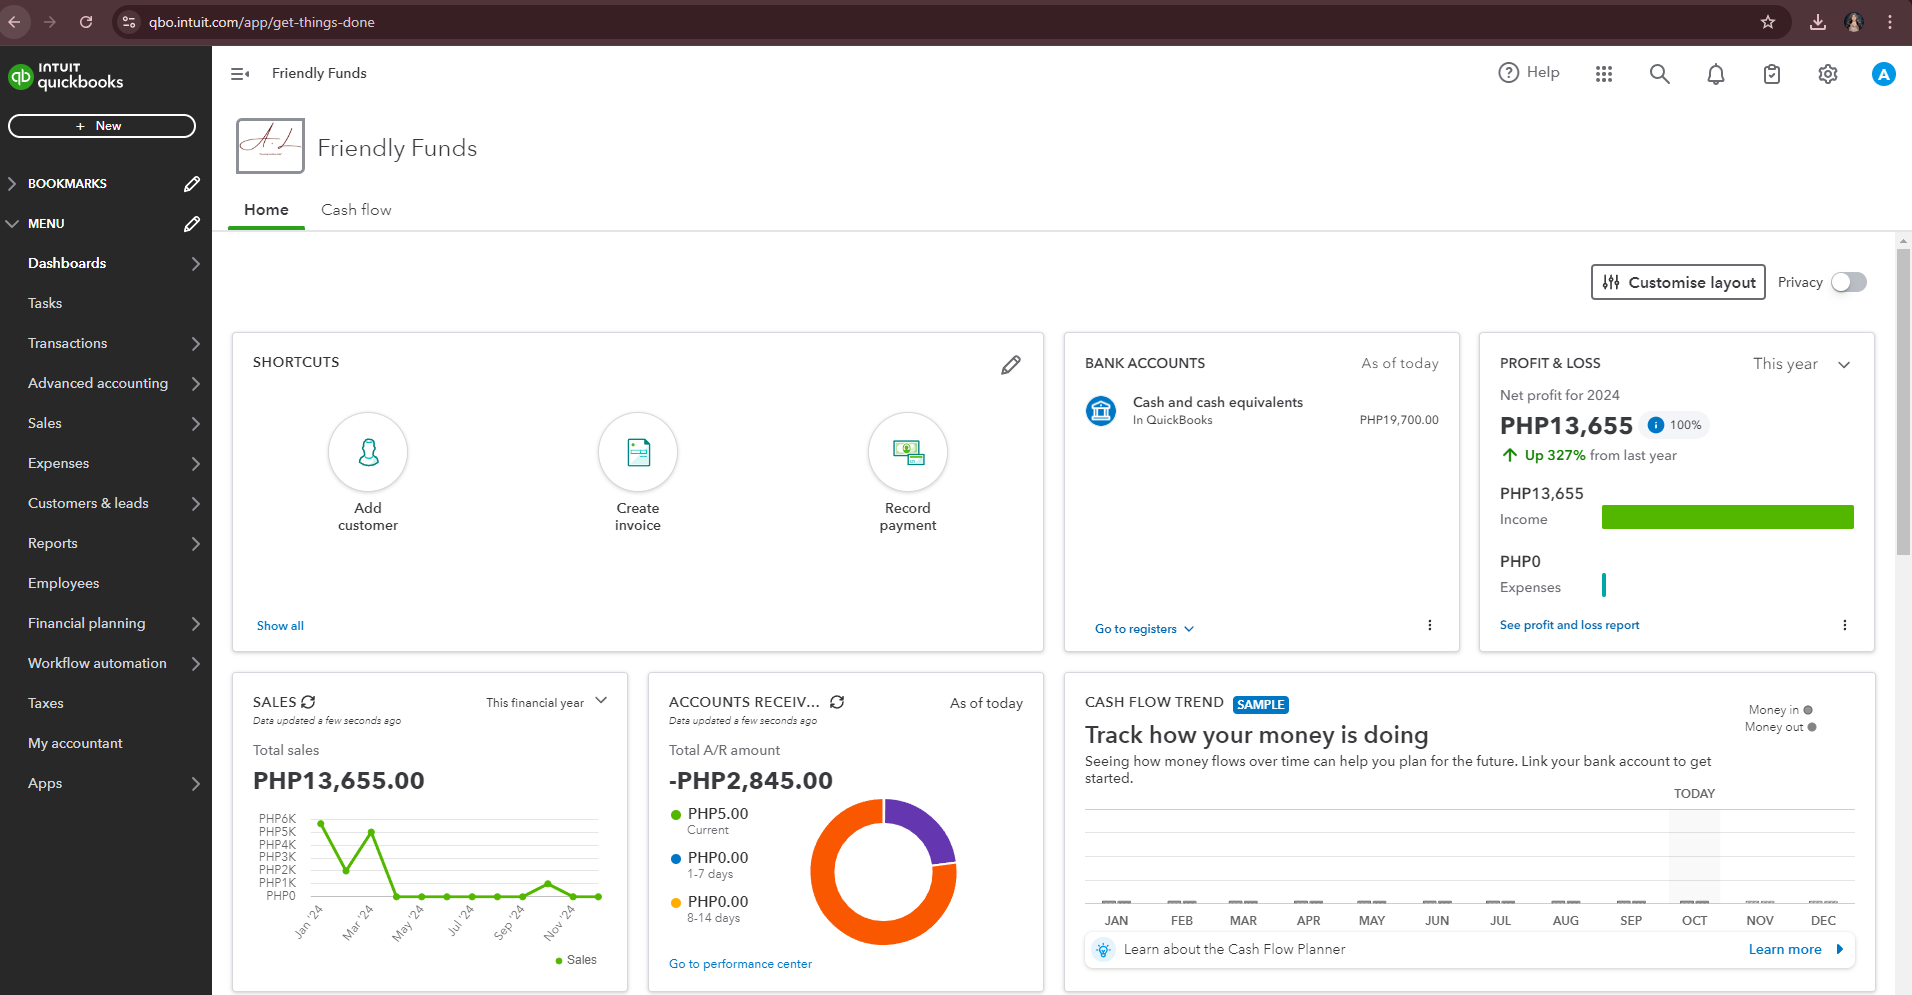
Task: Click the Customise layout button
Action: point(1678,283)
